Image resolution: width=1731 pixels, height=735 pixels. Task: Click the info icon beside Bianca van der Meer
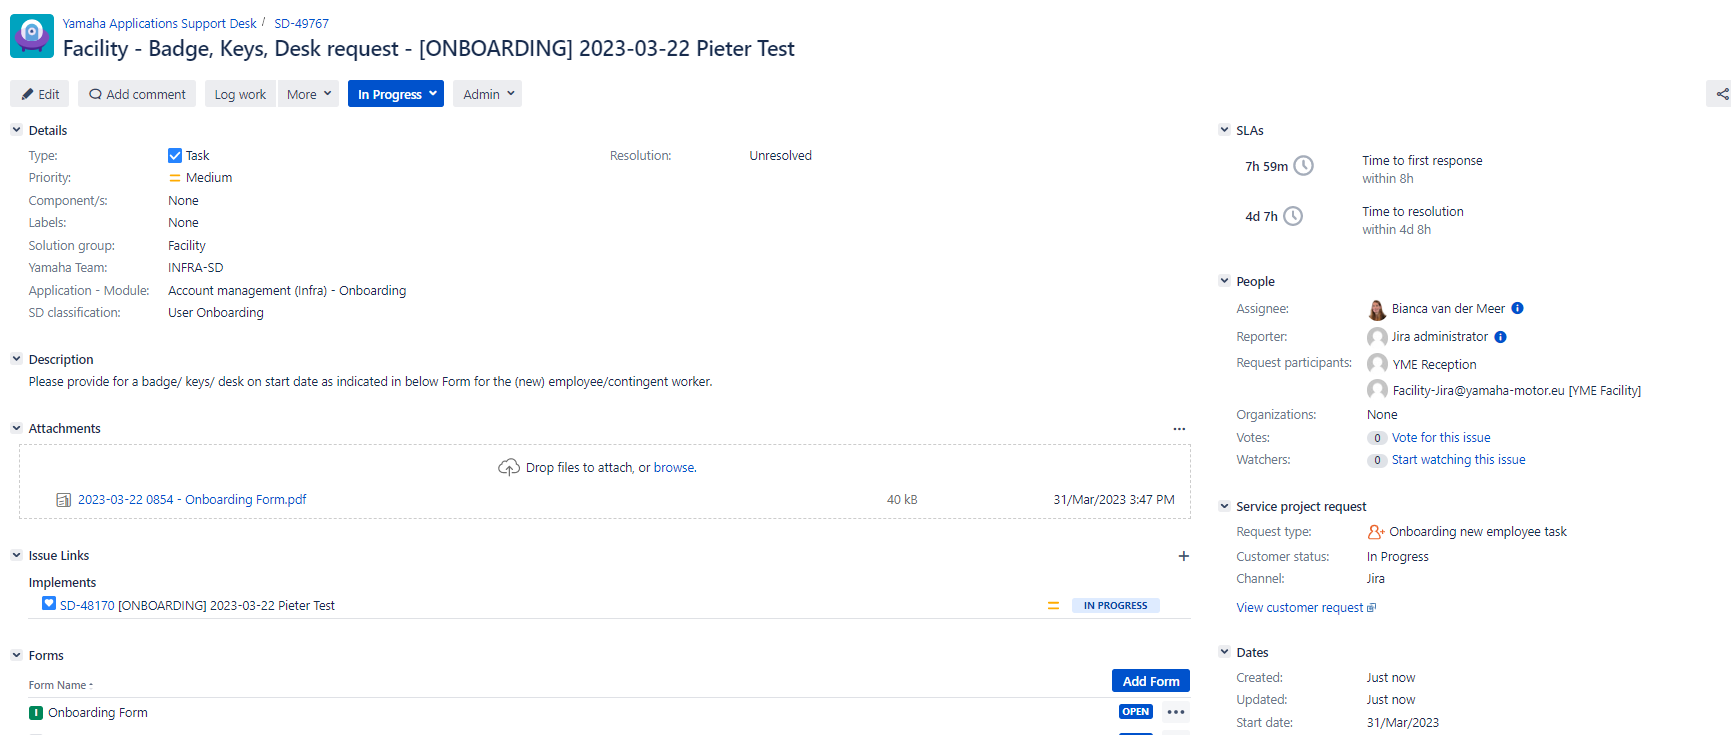pos(1517,308)
